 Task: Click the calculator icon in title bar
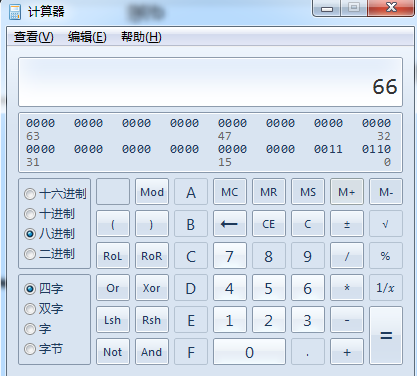pyautogui.click(x=15, y=12)
